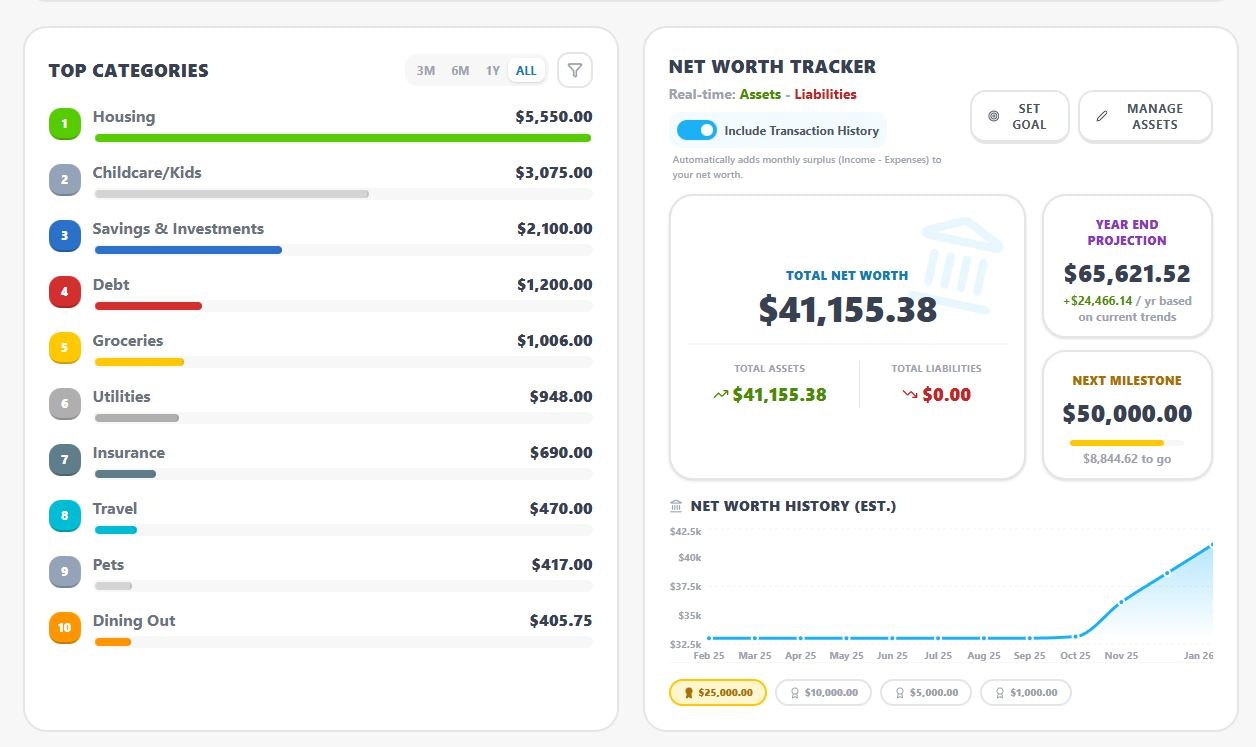Disable the Include Transaction History toggle

[696, 130]
